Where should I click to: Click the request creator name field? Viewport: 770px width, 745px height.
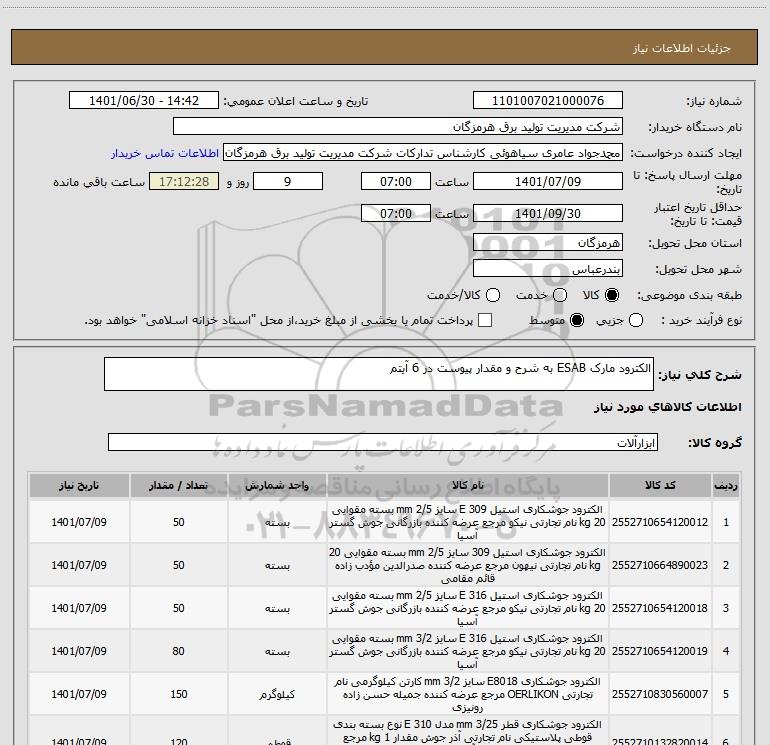[423, 153]
